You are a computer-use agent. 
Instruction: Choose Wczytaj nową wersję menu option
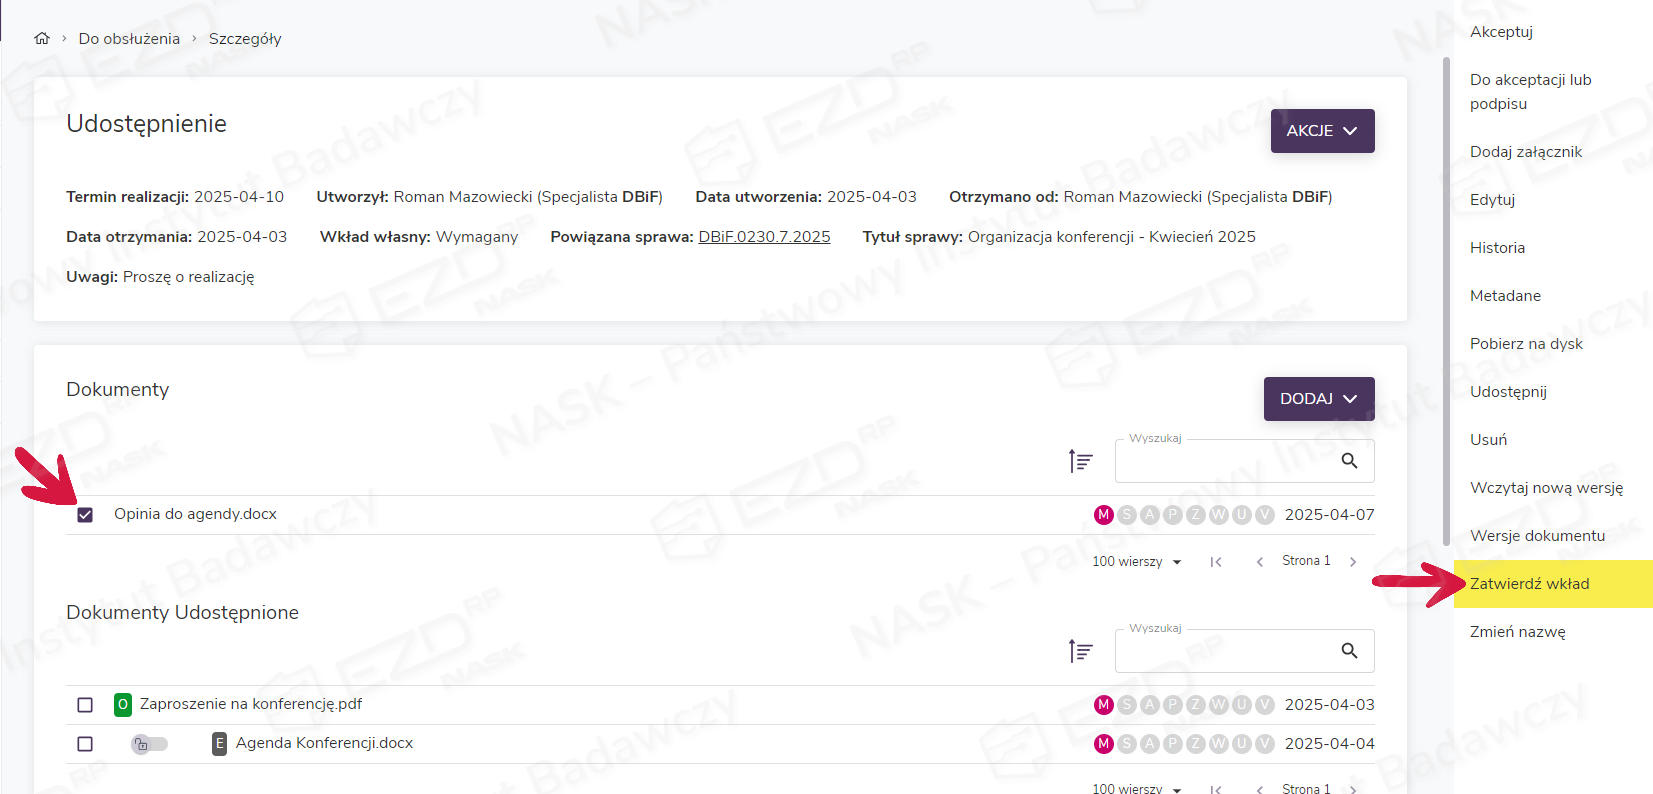(1546, 488)
